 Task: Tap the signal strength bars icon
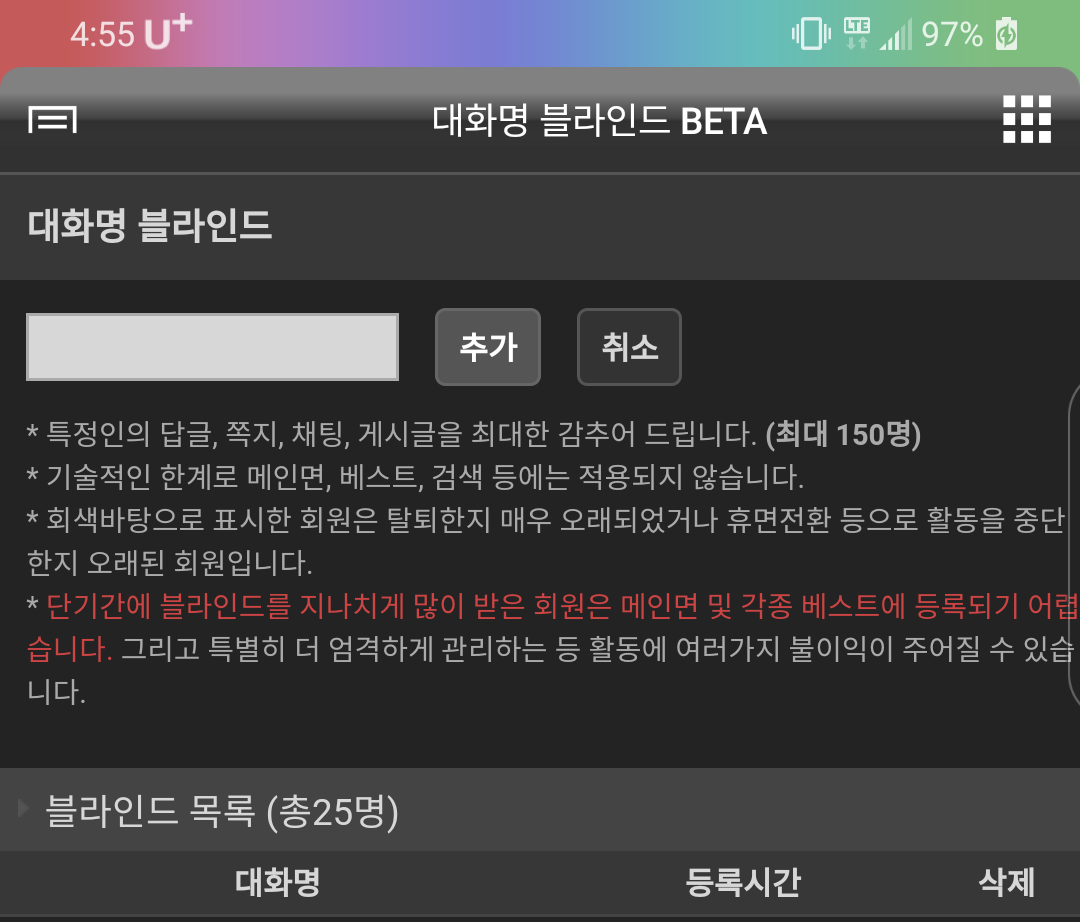[895, 34]
